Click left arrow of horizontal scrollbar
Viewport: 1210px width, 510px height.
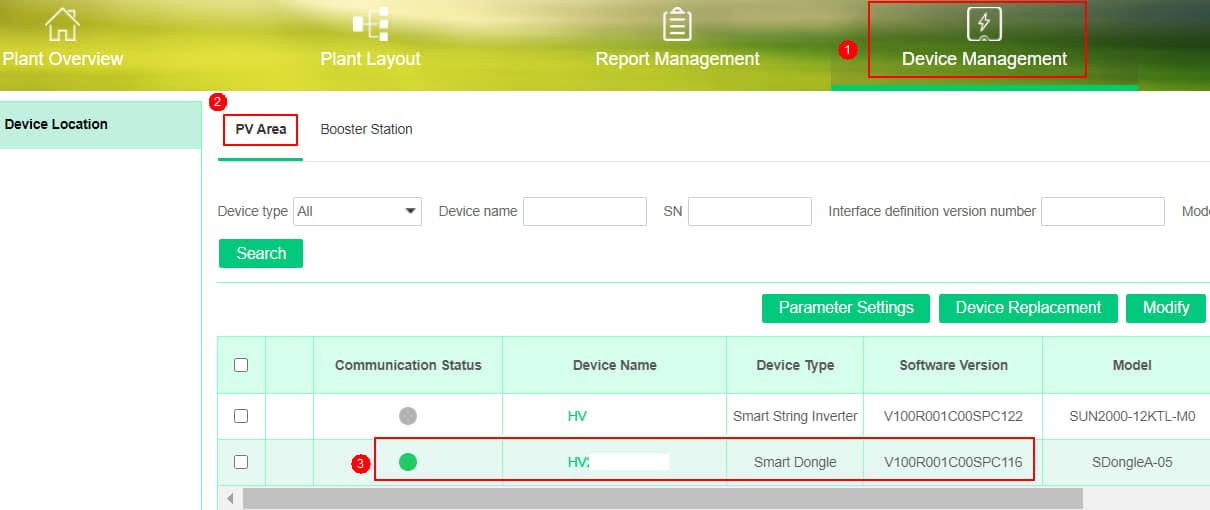[231, 498]
